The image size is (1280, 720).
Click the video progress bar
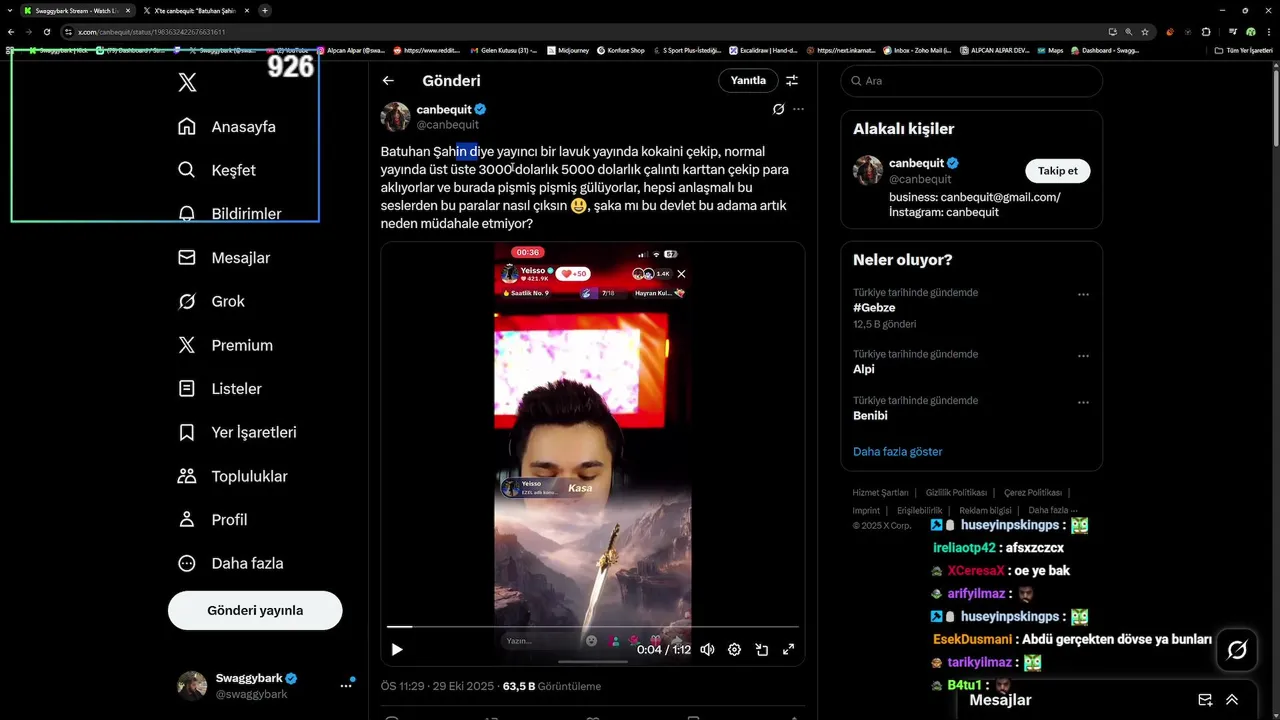point(593,627)
